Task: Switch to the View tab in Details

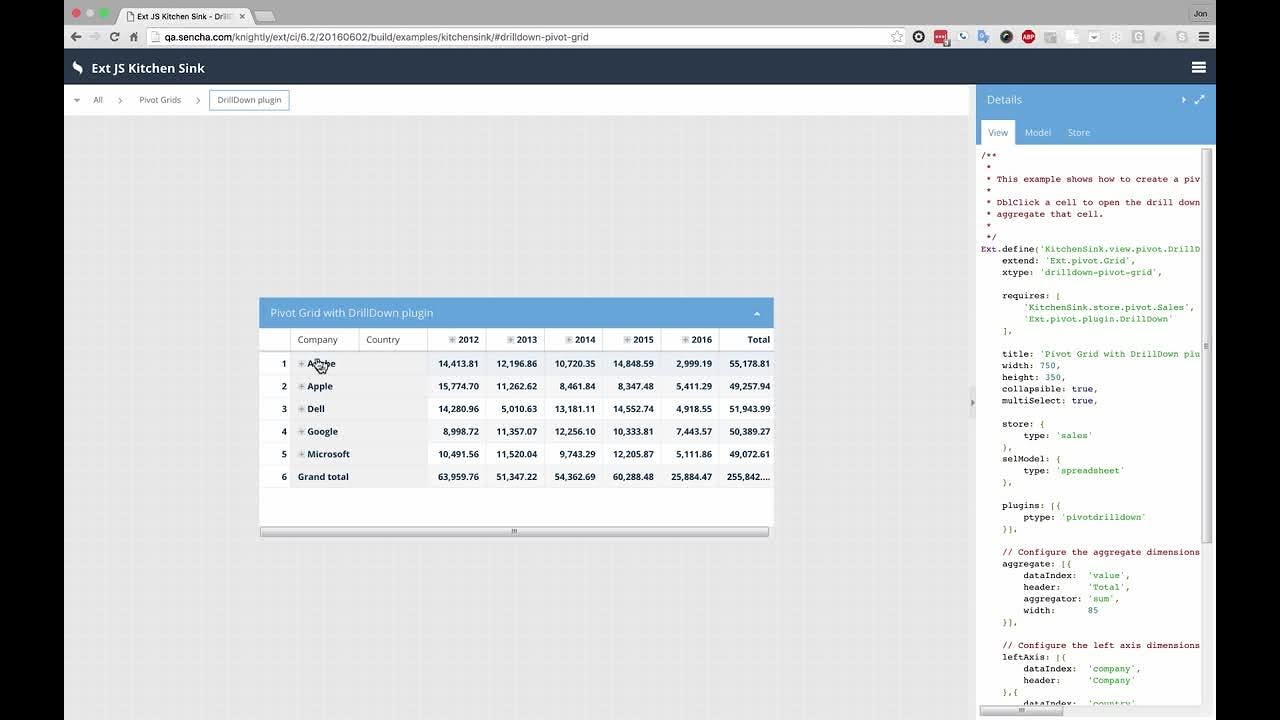Action: click(x=998, y=132)
